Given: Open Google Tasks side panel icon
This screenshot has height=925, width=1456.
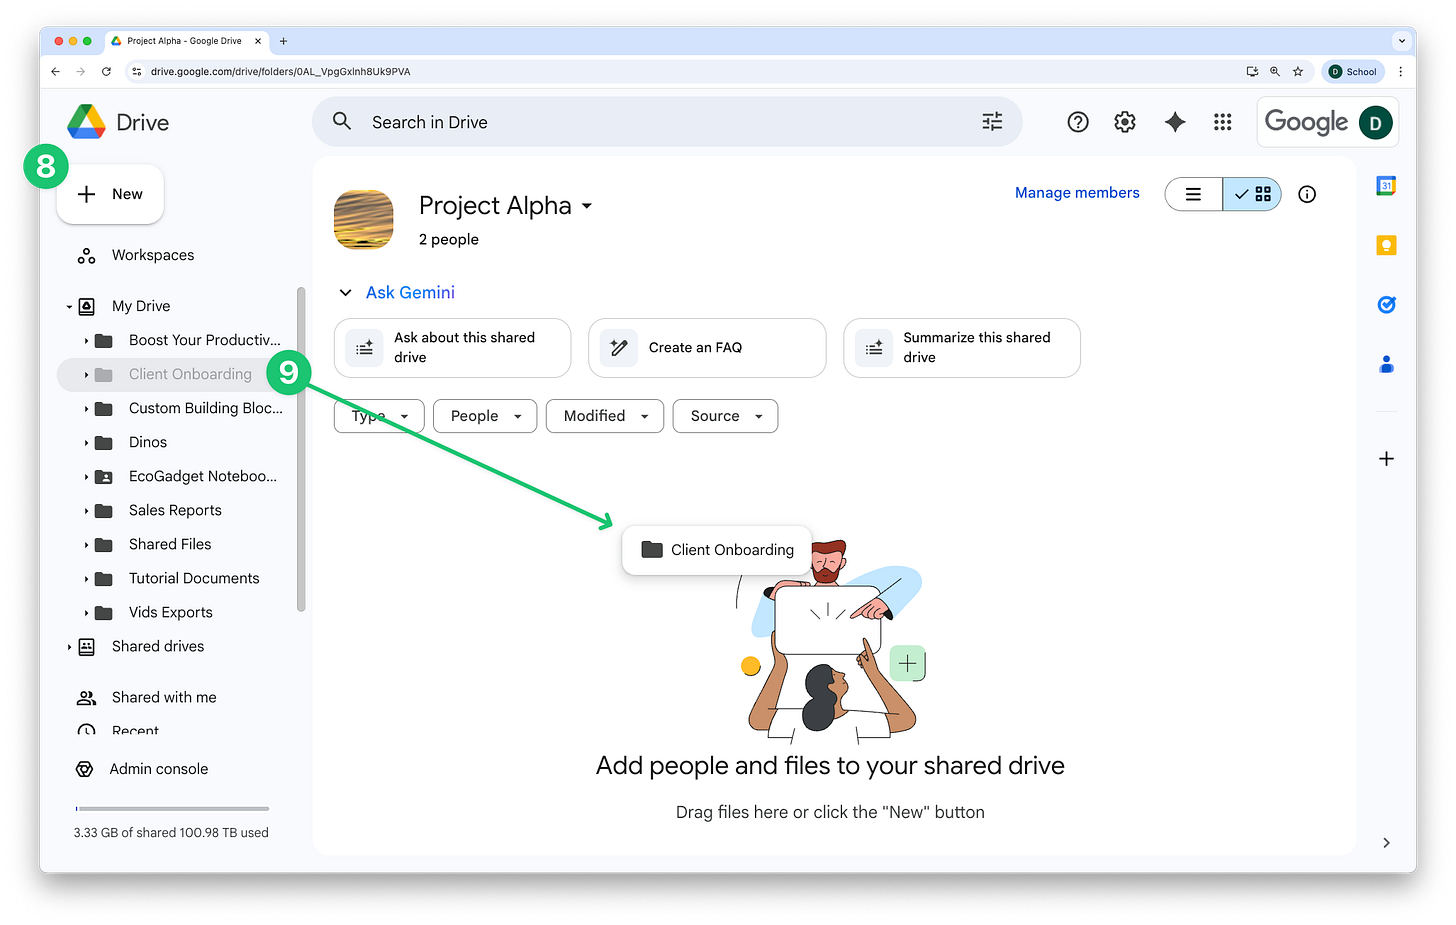Looking at the screenshot, I should point(1386,305).
